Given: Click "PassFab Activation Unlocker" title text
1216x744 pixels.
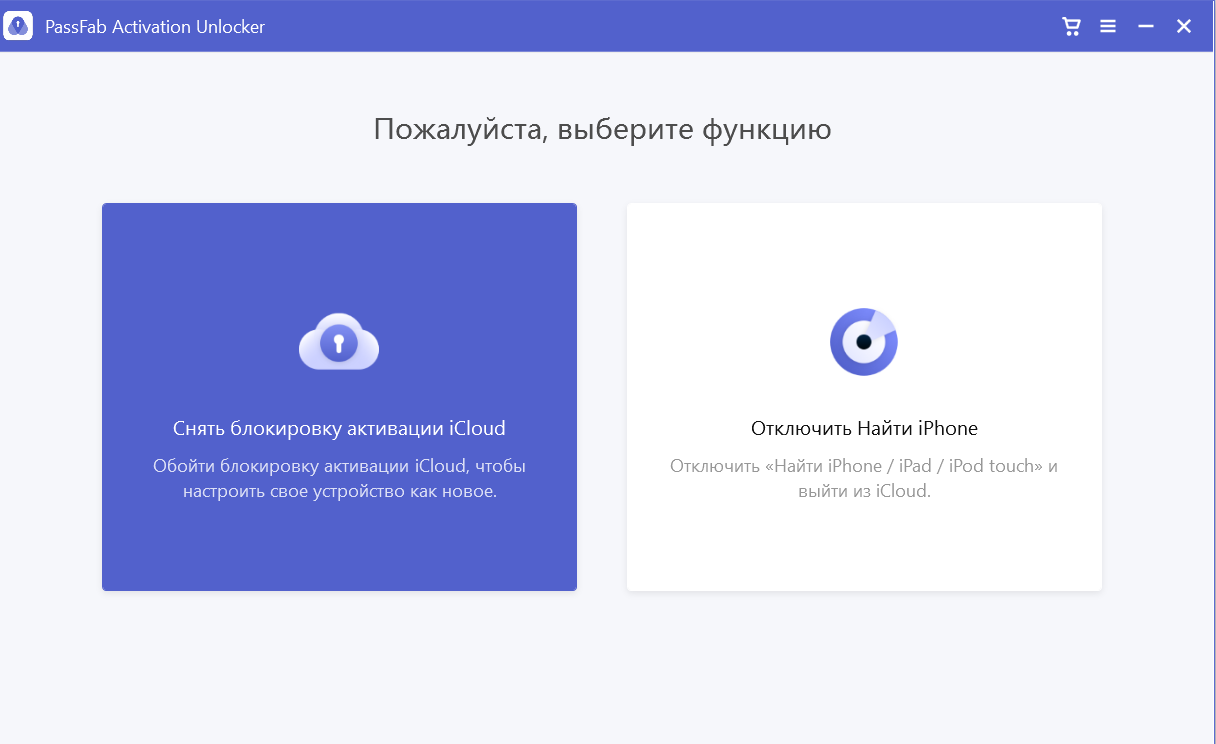Looking at the screenshot, I should tap(155, 27).
